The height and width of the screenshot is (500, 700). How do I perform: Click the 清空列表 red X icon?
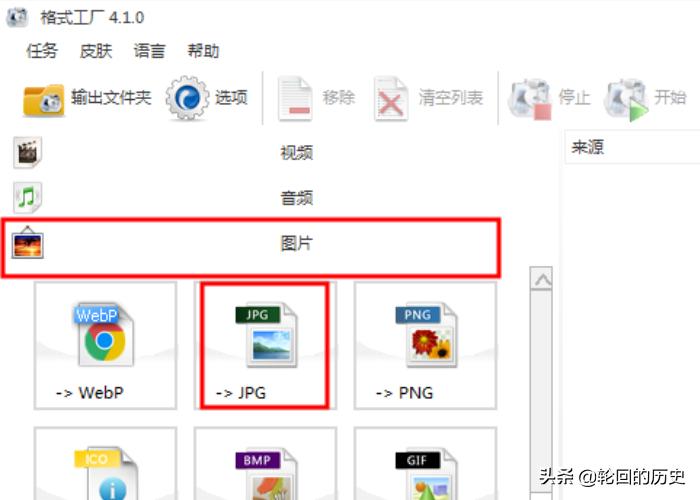point(391,99)
